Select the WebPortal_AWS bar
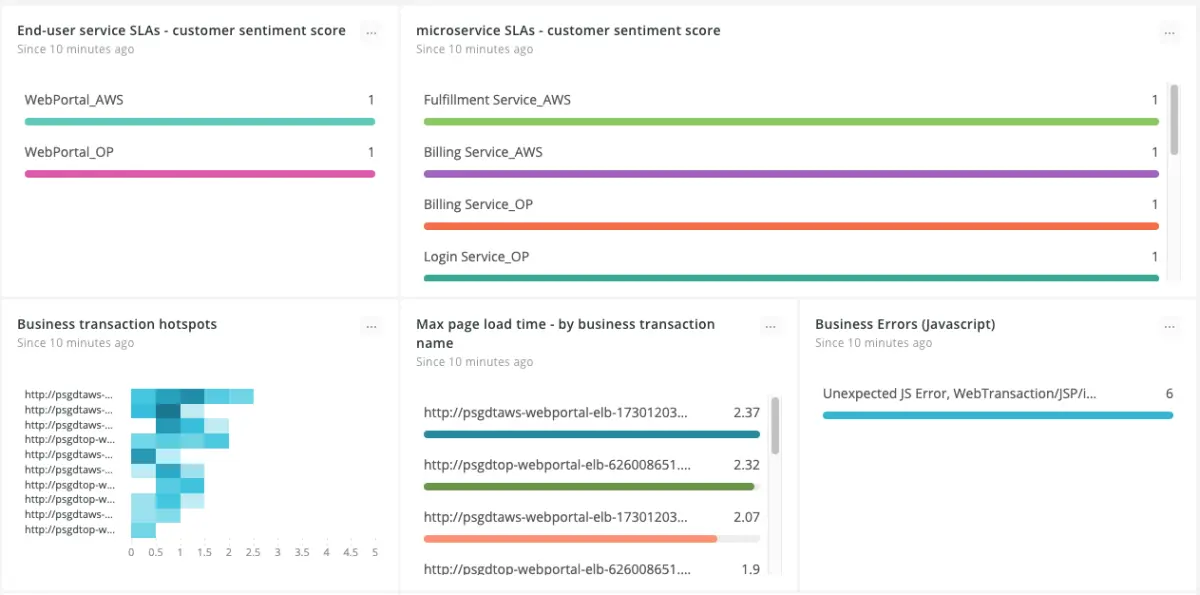This screenshot has width=1200, height=595. [x=200, y=122]
